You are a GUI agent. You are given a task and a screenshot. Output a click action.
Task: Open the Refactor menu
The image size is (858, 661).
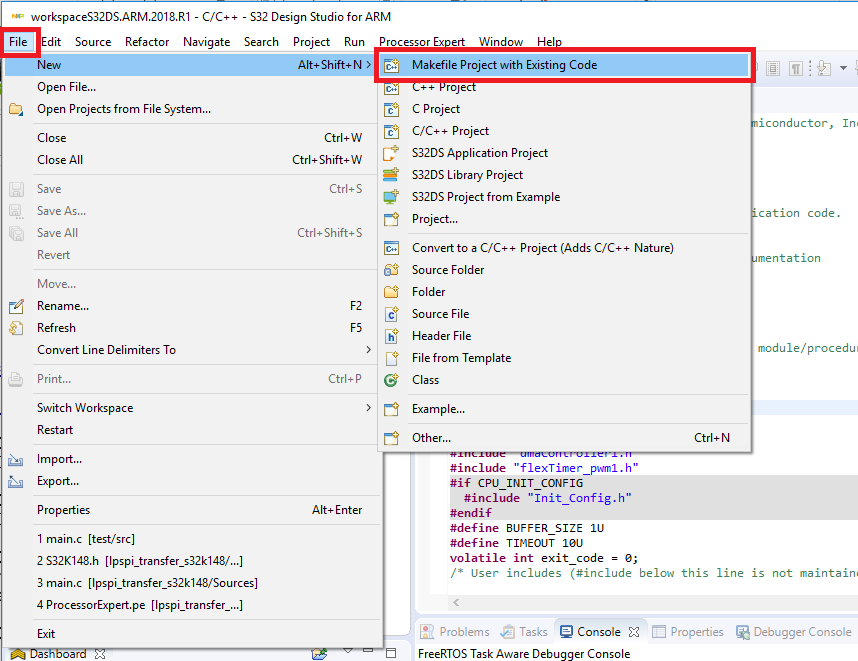pyautogui.click(x=147, y=42)
